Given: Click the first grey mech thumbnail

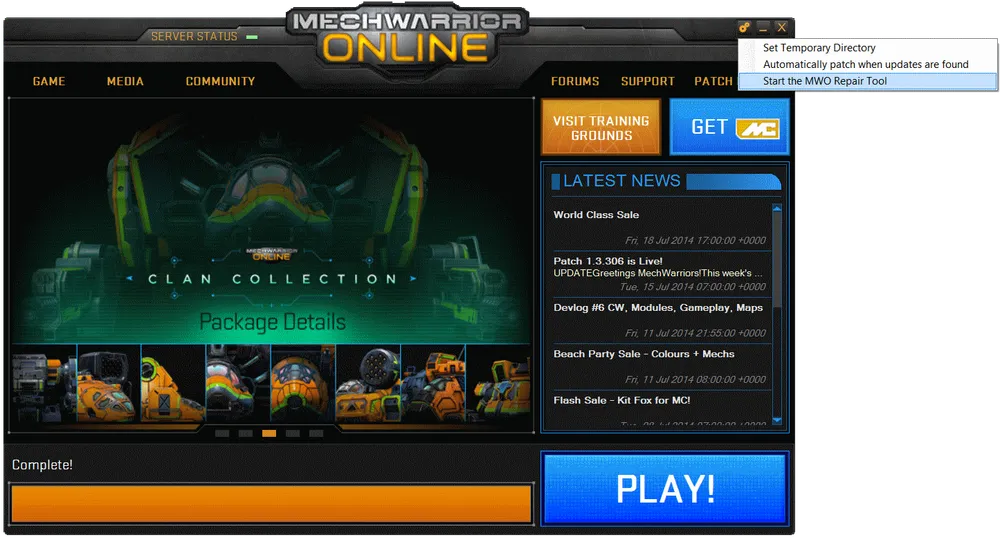Looking at the screenshot, I should (44, 383).
